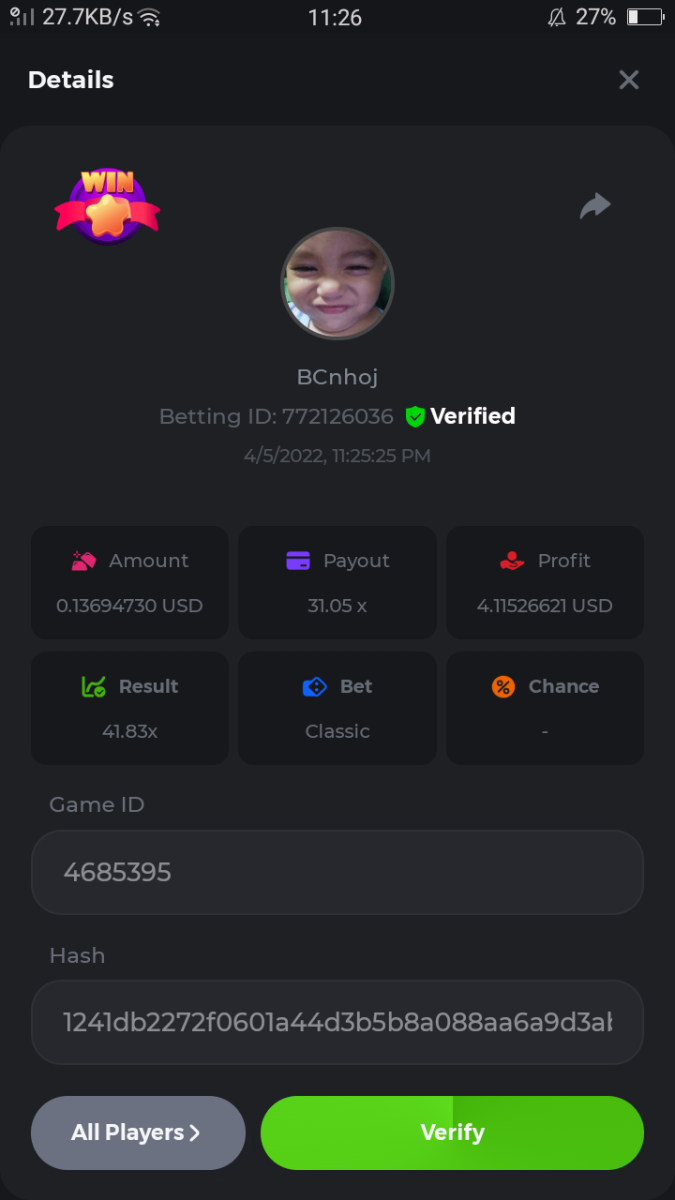Tap the green Result chart icon

(93, 687)
